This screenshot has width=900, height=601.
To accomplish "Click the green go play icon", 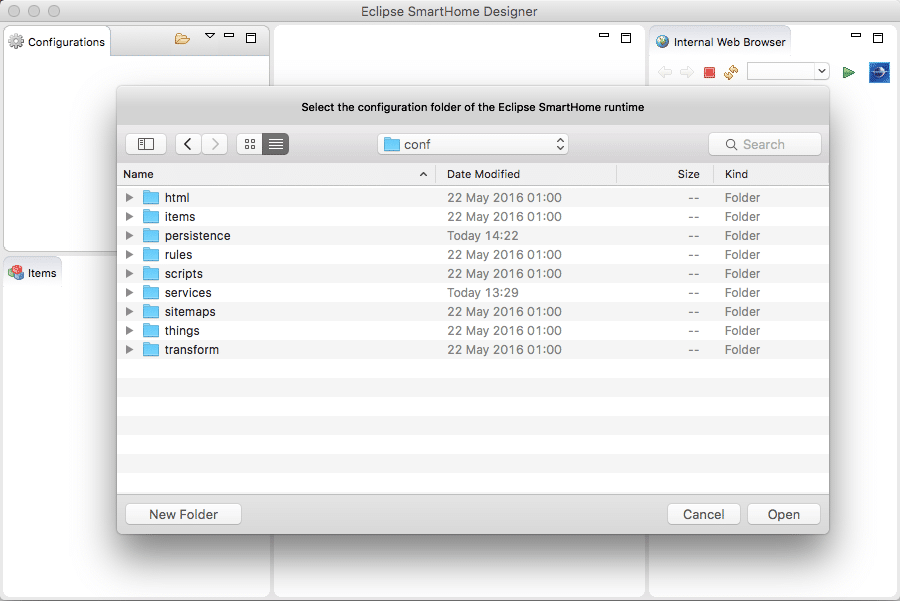I will 848,72.
